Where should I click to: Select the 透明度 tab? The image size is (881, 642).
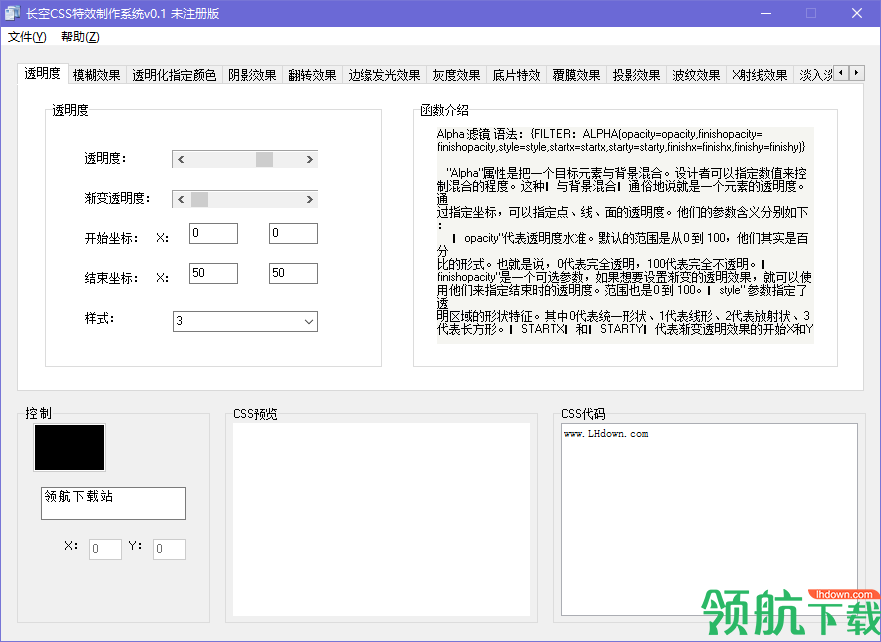point(43,74)
